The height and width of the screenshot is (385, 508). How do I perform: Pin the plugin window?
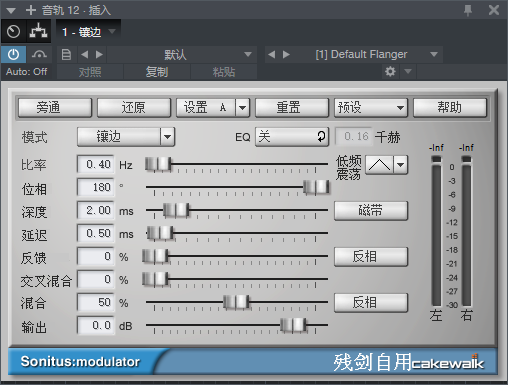[x=468, y=10]
